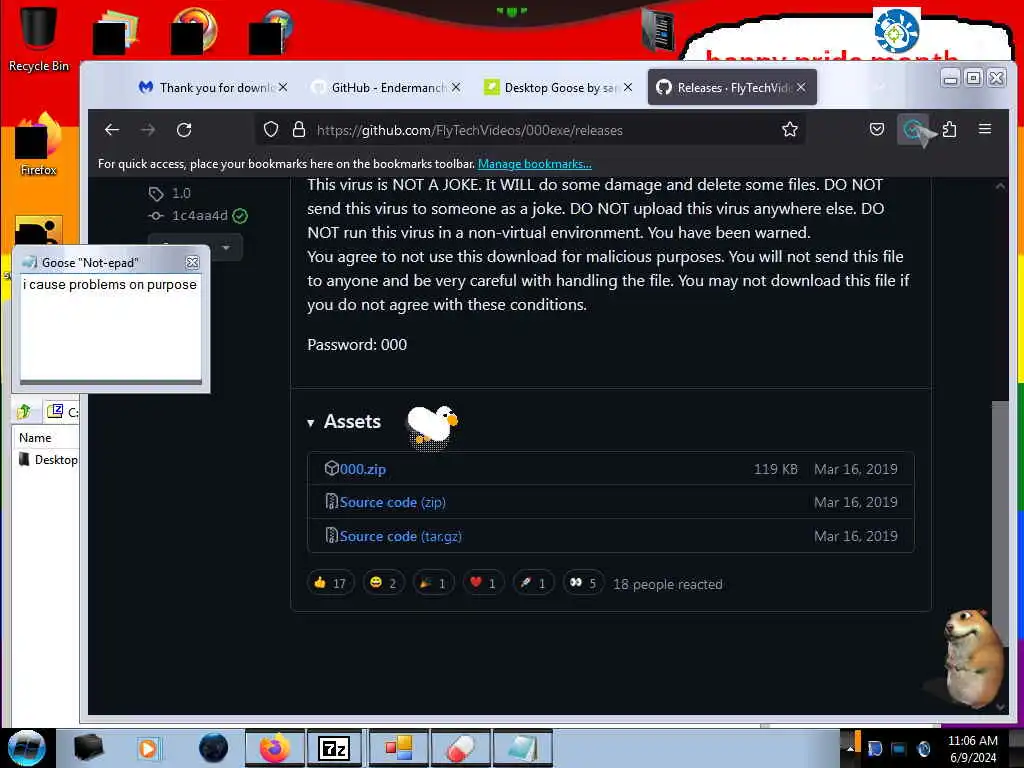Click the hamster character in corner
The width and height of the screenshot is (1024, 768).
coord(972,660)
